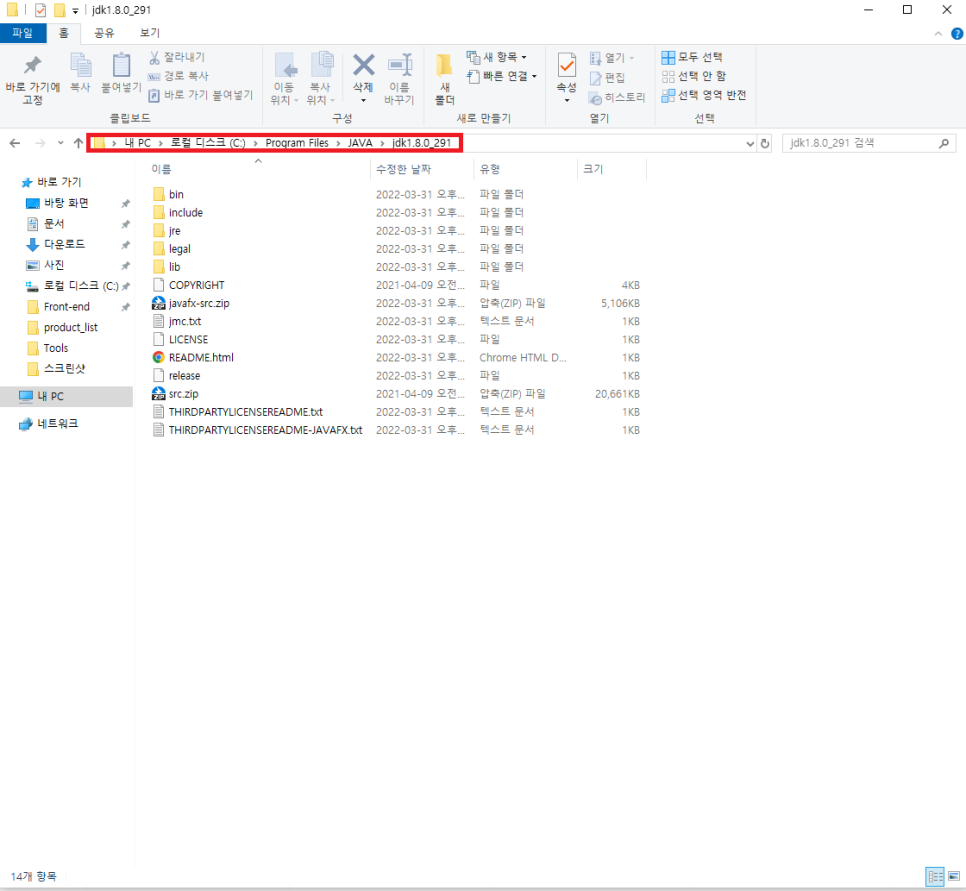Pin folder to Quick access (바로 가기에 고정)

point(33,80)
